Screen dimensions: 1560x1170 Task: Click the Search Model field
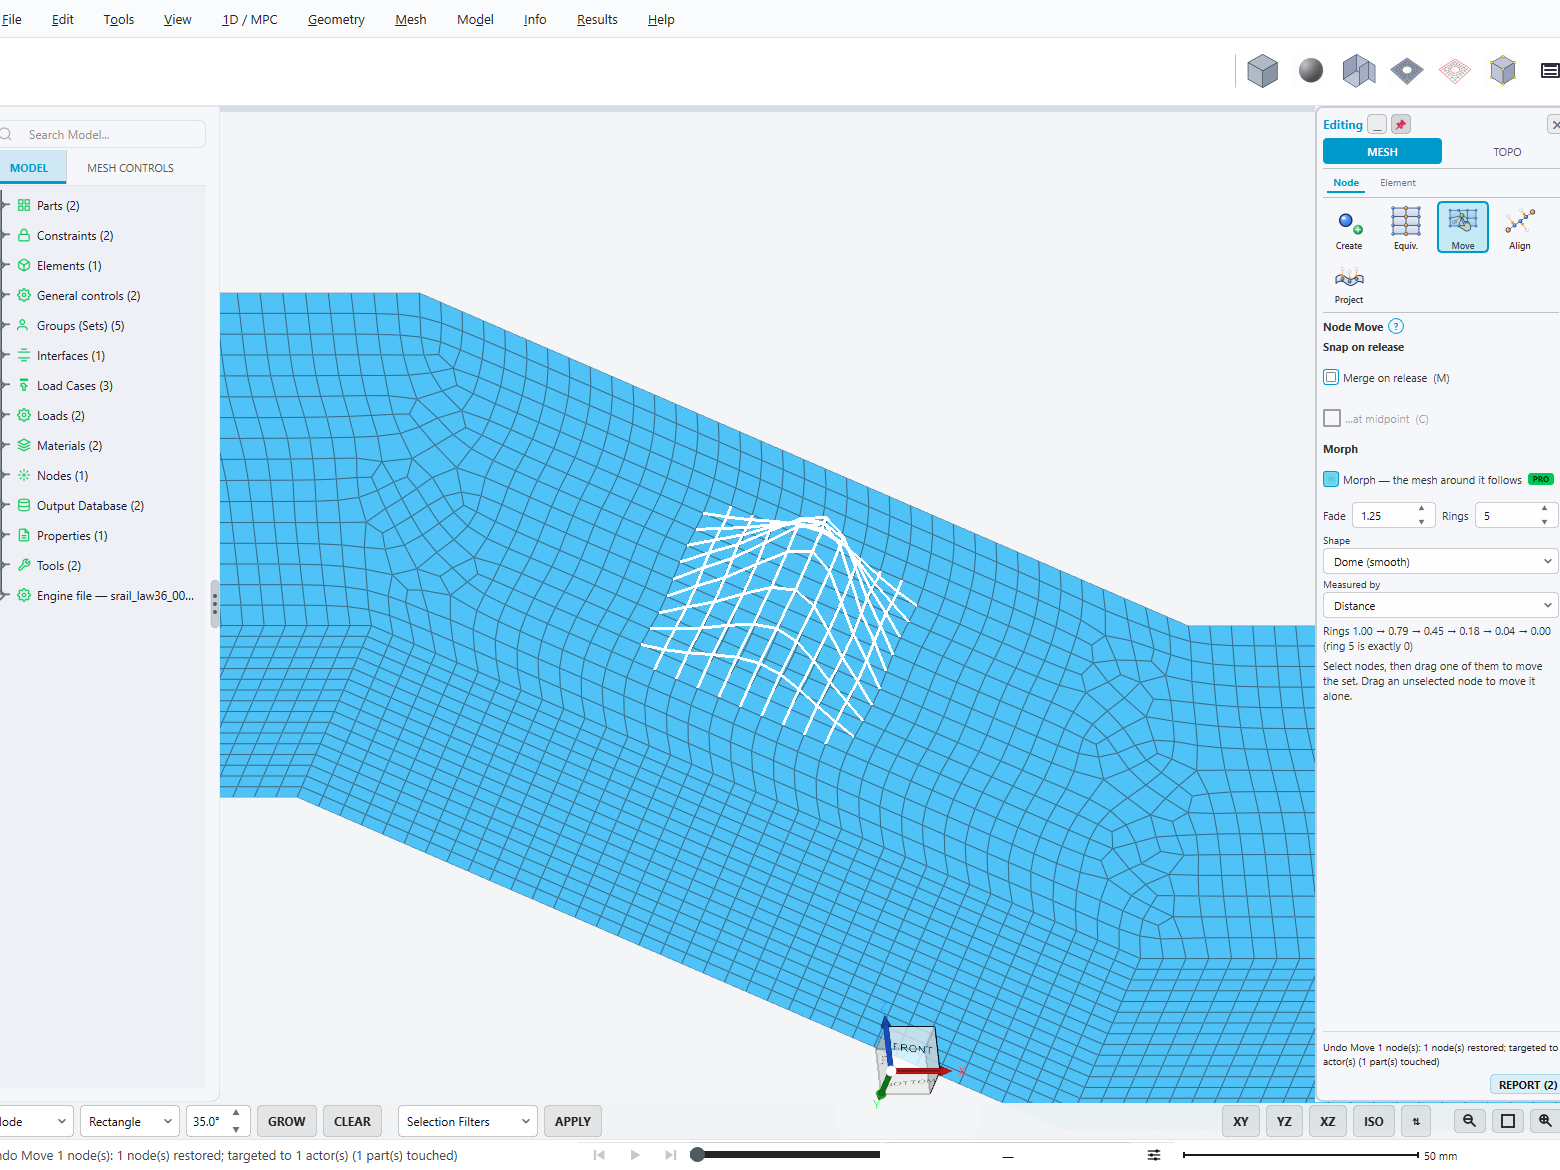click(102, 134)
